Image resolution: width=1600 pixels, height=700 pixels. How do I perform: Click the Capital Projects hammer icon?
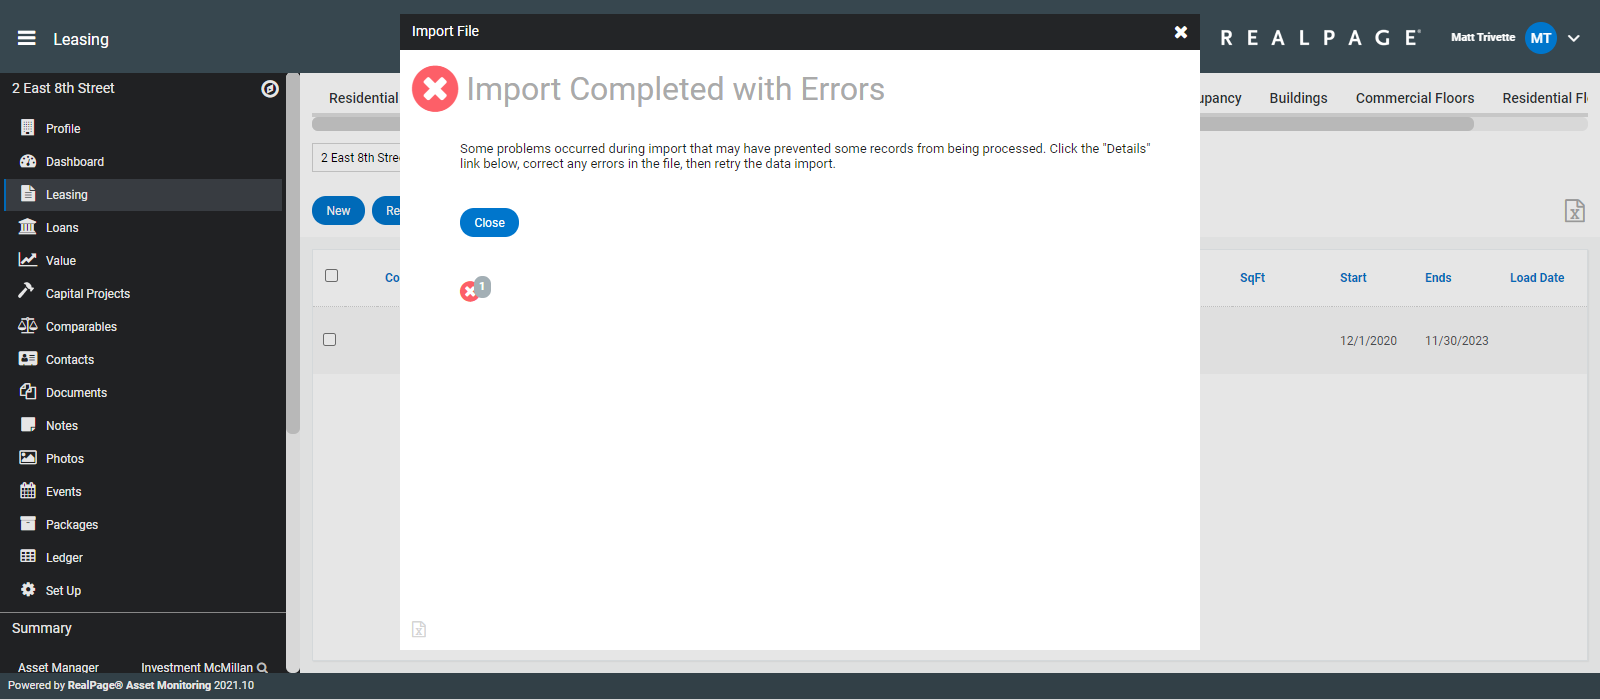[x=26, y=290]
